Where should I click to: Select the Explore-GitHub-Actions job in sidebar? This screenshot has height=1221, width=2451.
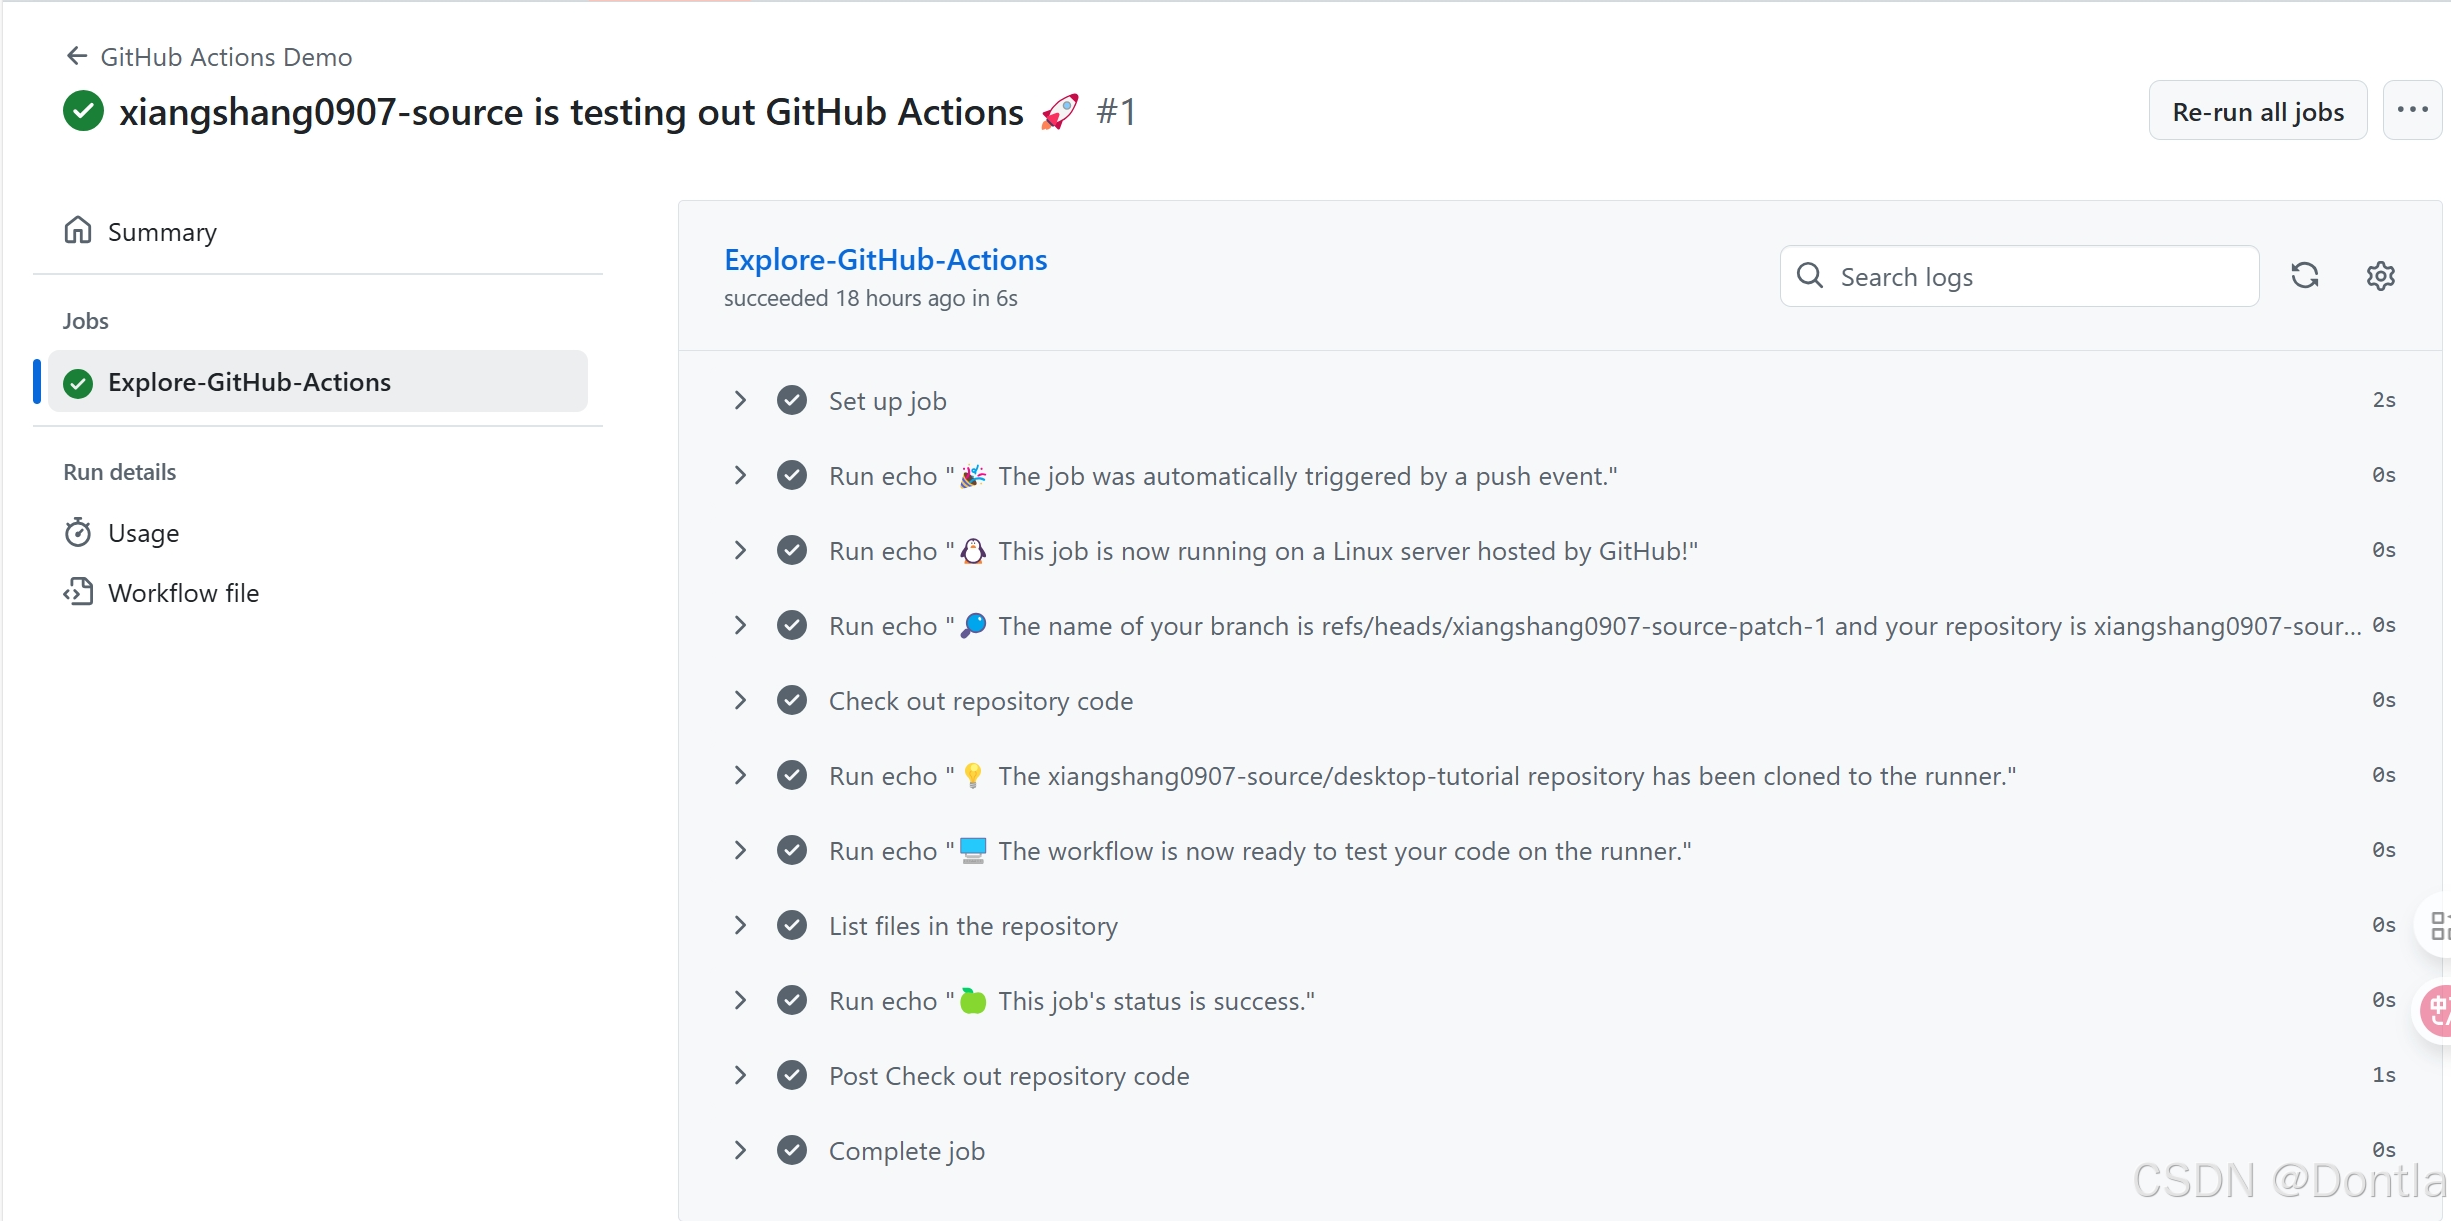point(318,381)
